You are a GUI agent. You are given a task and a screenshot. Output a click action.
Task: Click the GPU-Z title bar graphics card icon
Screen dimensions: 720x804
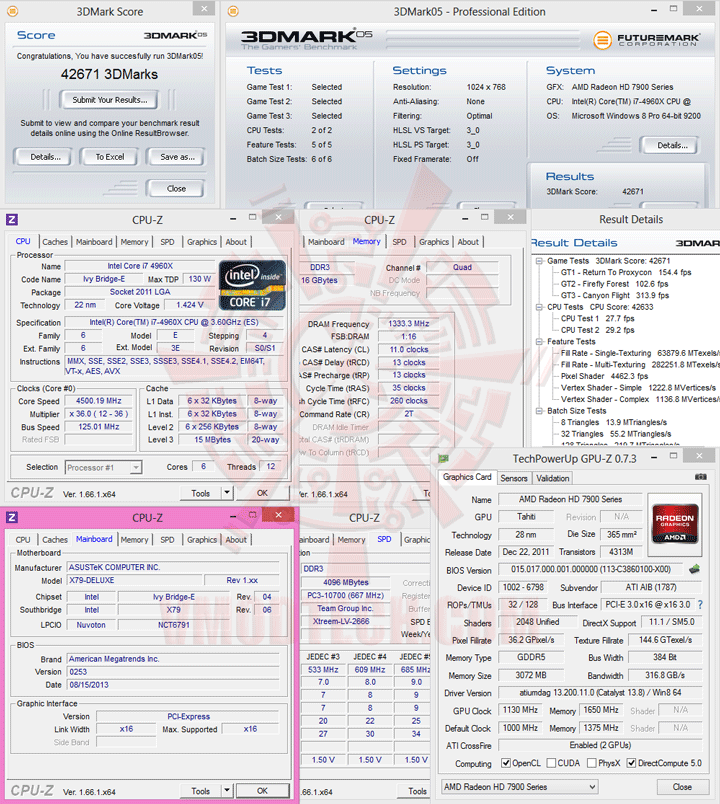click(444, 458)
